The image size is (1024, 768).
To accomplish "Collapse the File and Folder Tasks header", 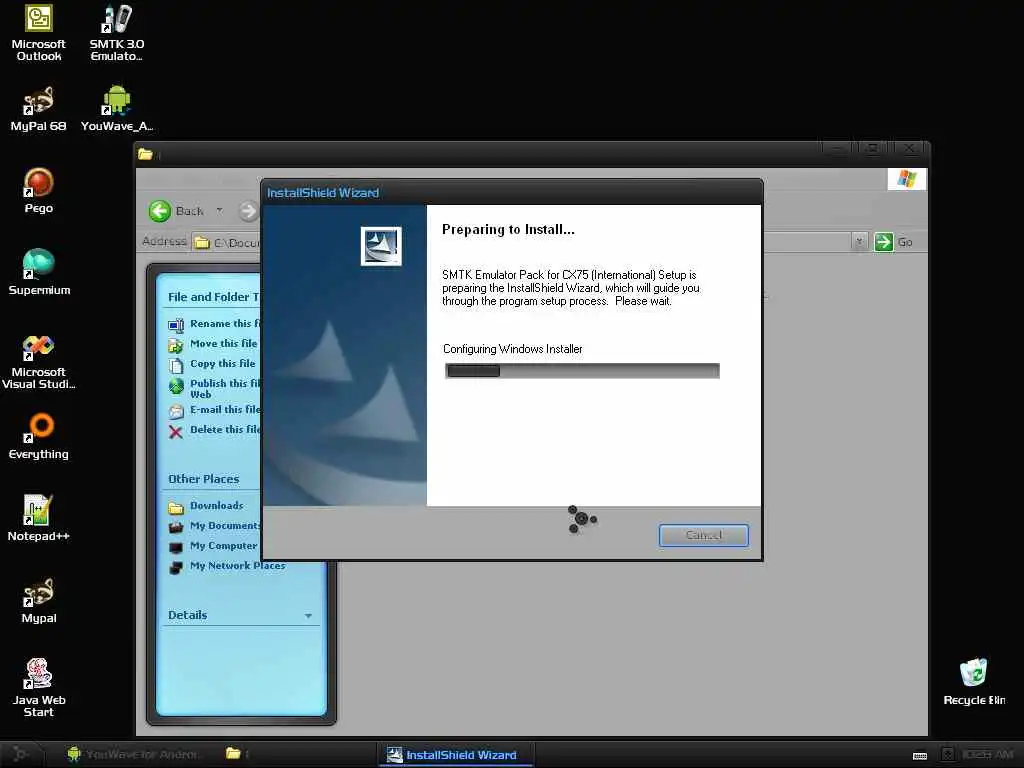I will click(214, 297).
